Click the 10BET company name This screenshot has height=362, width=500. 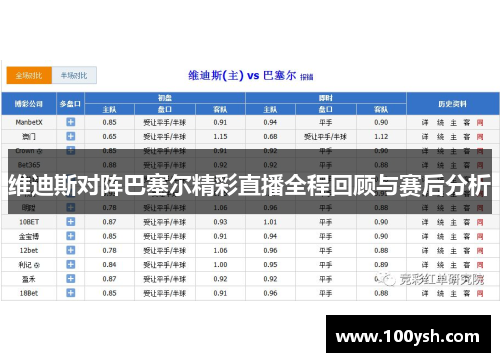click(x=29, y=222)
